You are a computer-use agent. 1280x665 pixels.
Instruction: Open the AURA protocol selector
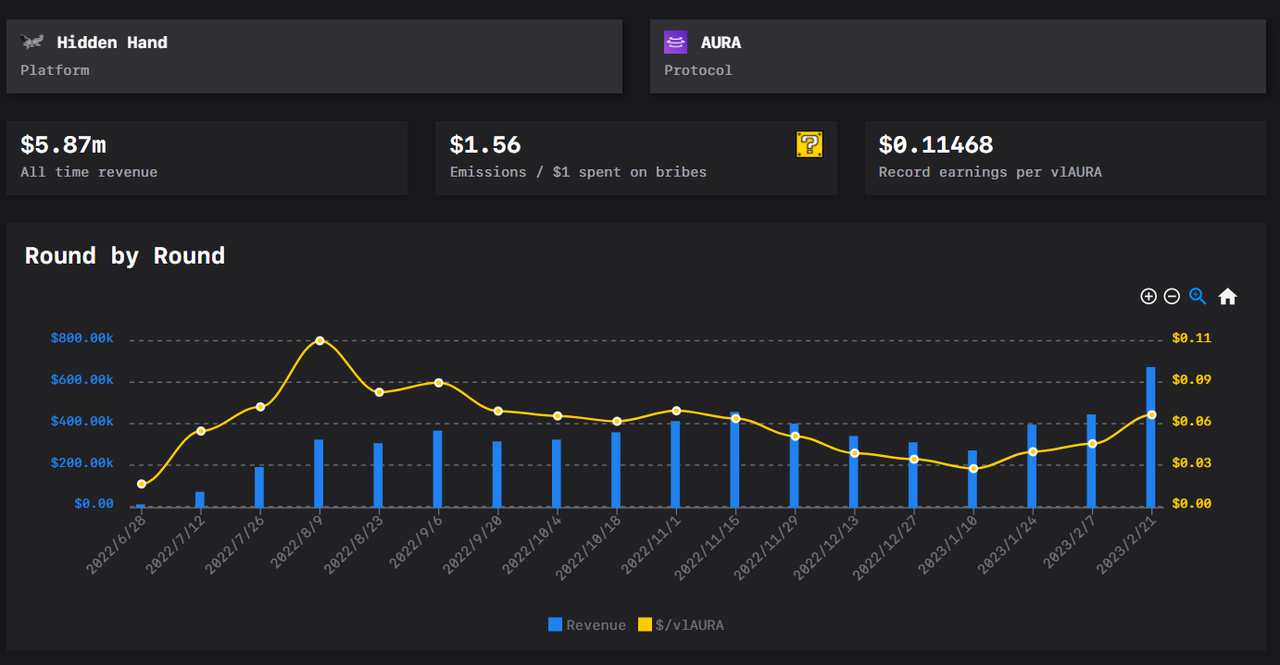pos(958,56)
